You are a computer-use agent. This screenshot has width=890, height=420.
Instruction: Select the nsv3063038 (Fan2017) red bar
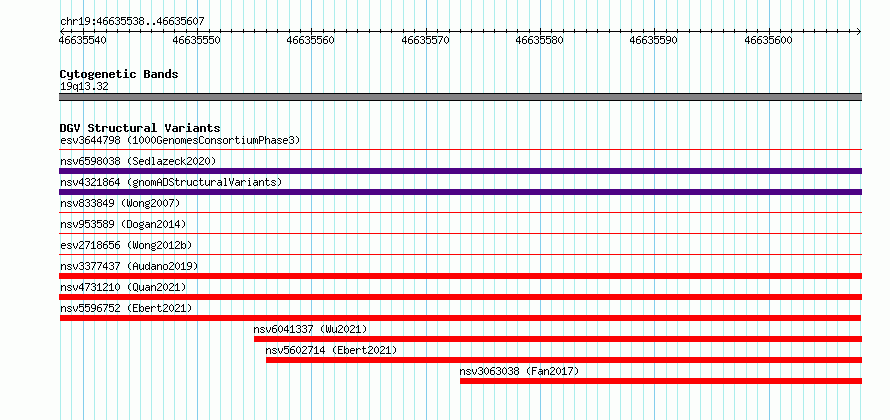click(661, 381)
